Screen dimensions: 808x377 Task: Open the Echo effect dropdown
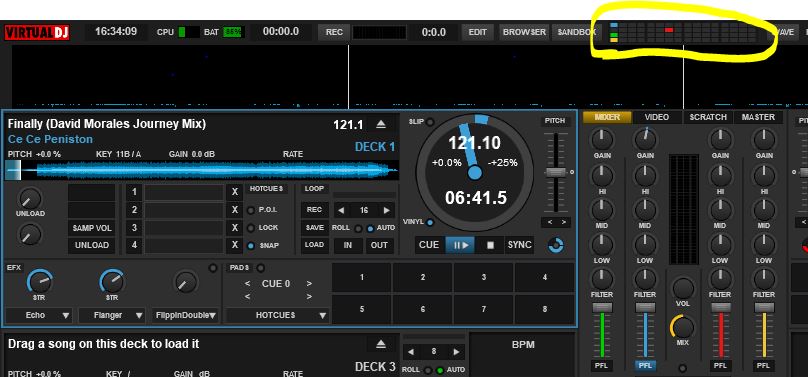39,315
